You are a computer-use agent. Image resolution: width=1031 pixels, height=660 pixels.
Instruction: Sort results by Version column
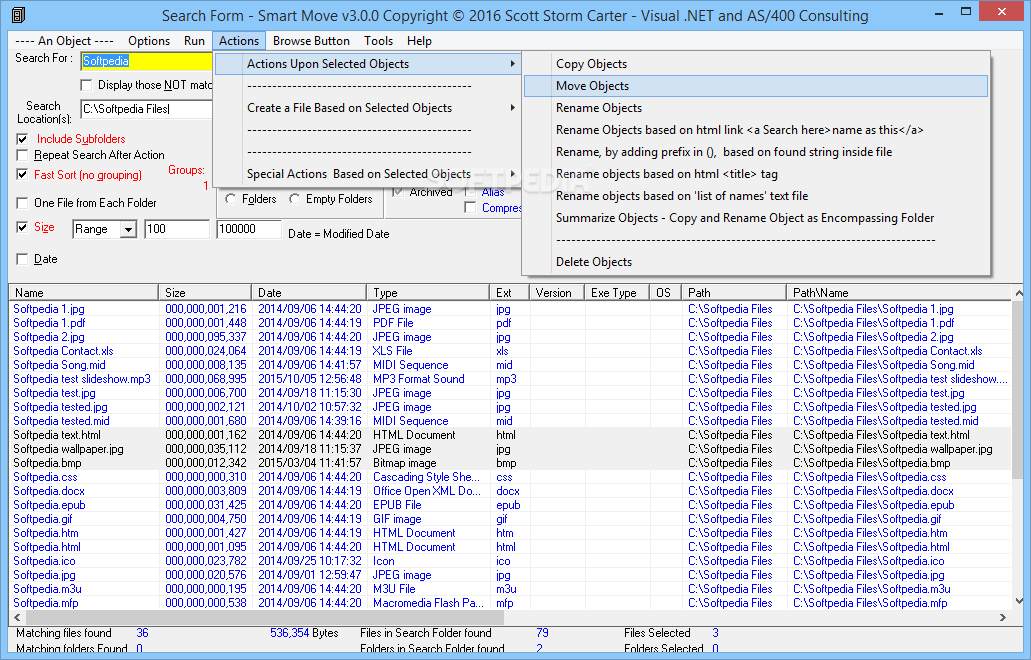coord(557,293)
